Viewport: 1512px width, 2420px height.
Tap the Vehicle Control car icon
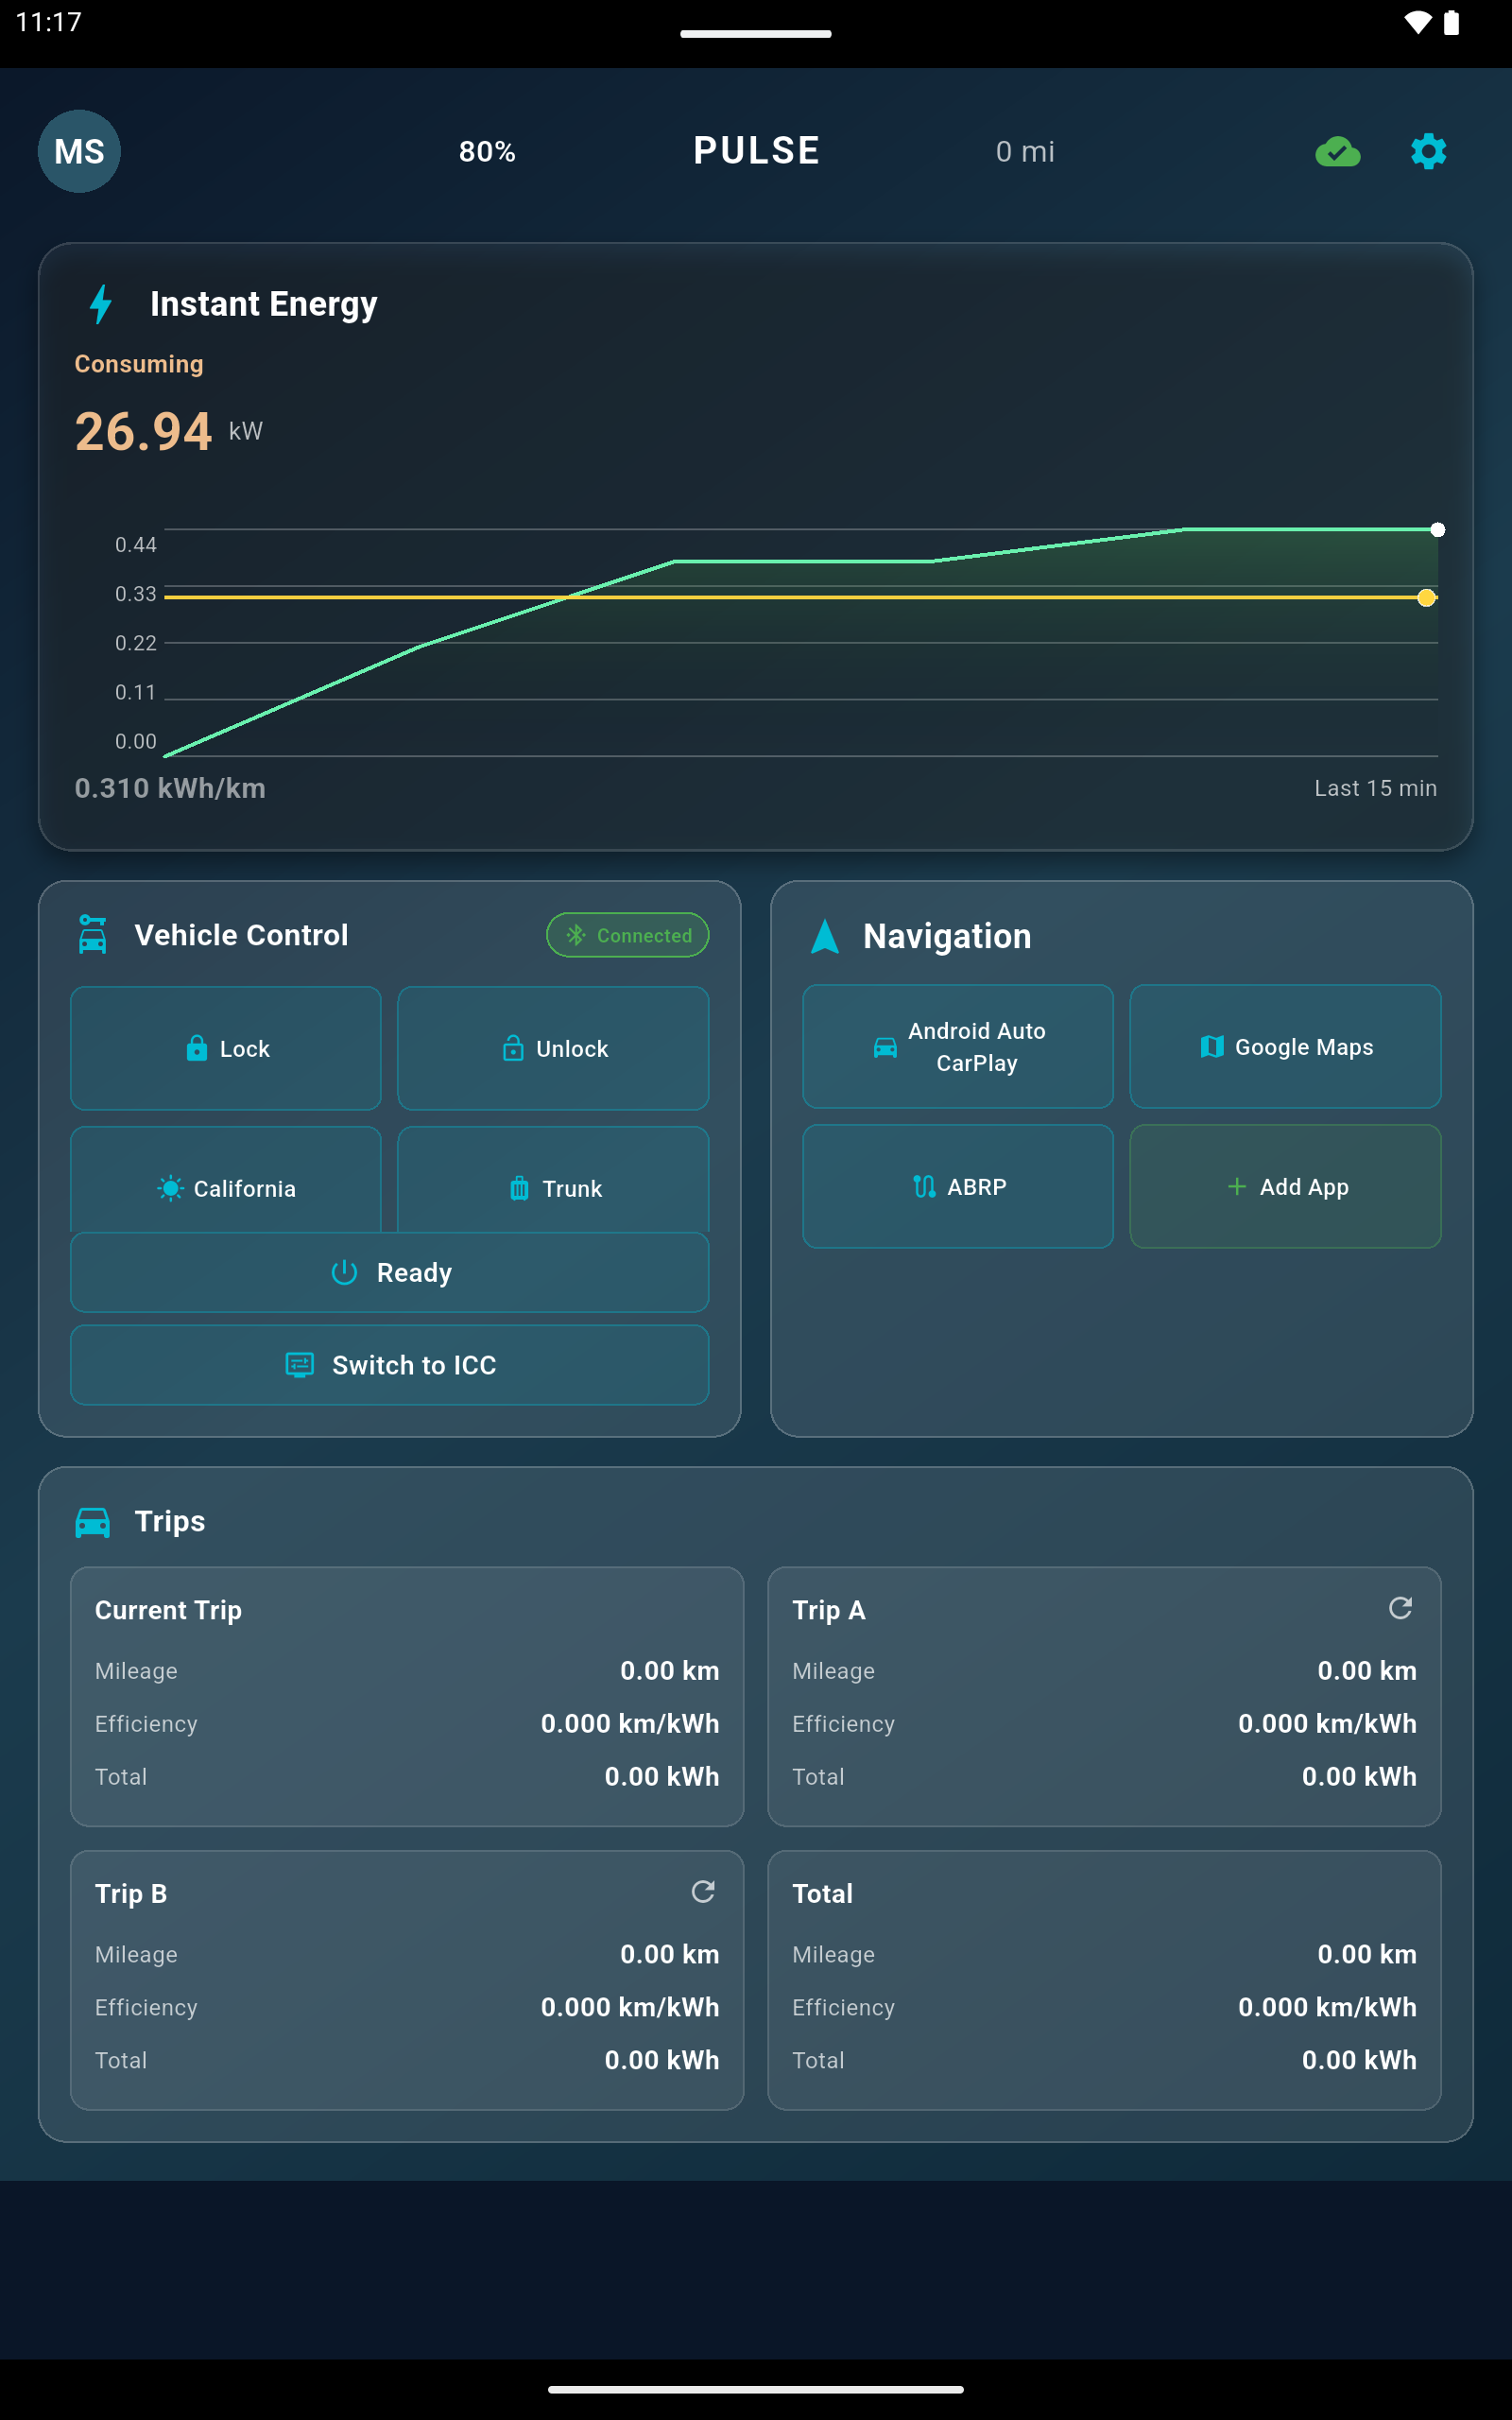[x=92, y=935]
